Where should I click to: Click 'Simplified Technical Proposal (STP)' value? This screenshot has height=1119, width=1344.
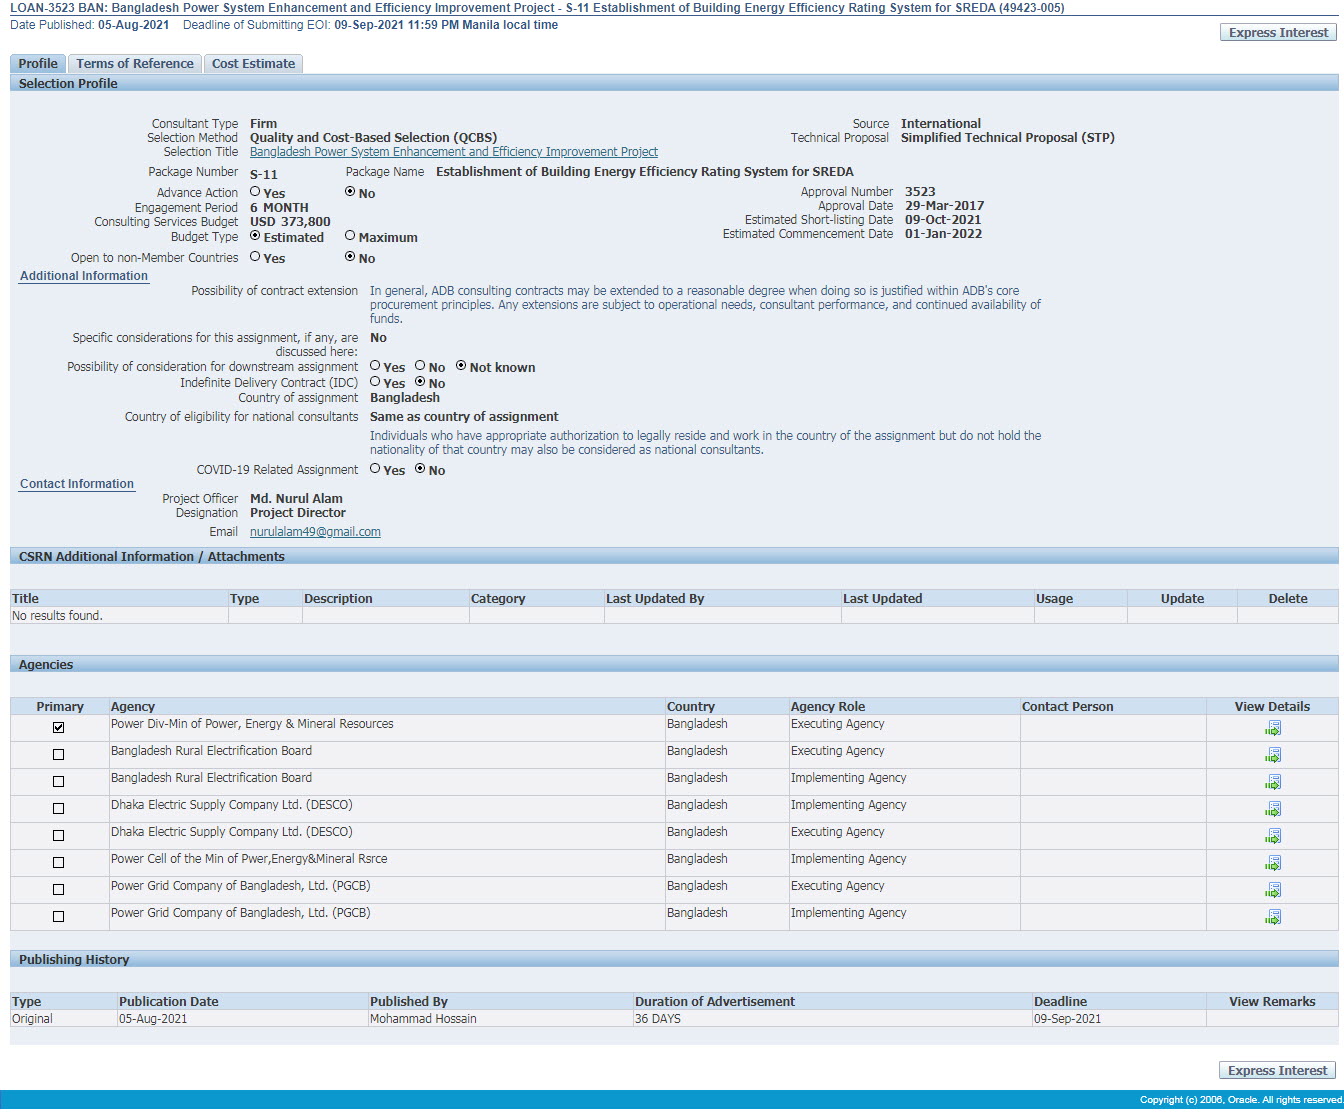[1007, 138]
